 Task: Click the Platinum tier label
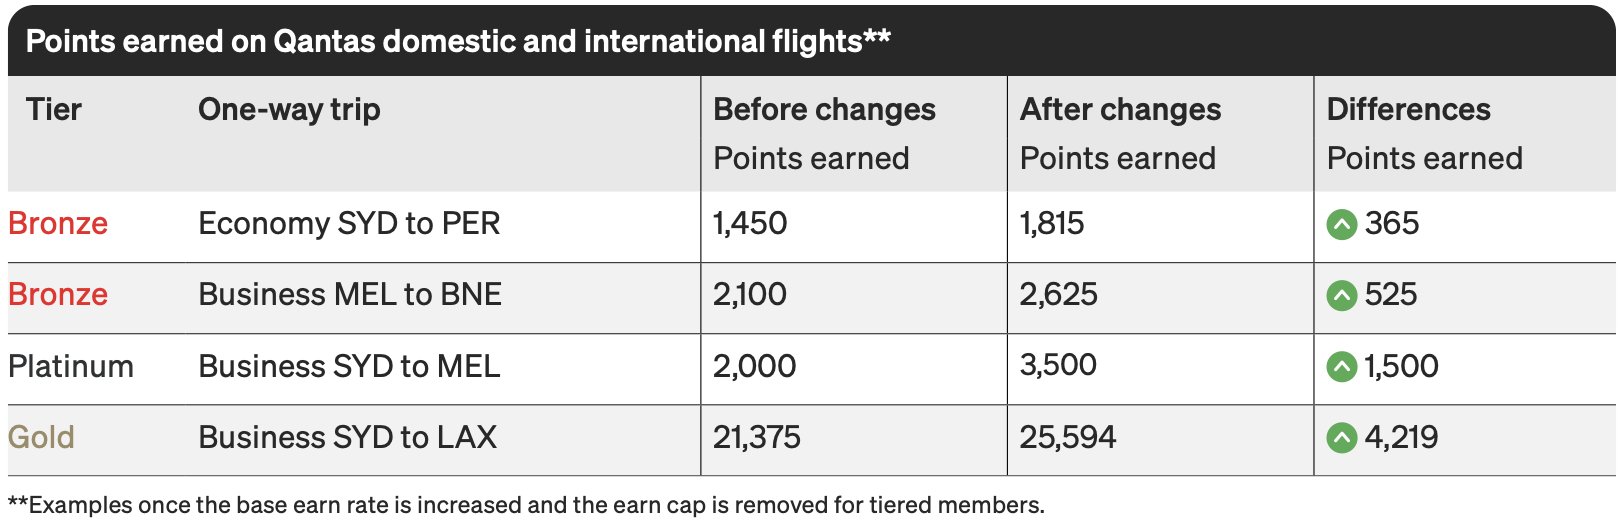click(x=71, y=366)
